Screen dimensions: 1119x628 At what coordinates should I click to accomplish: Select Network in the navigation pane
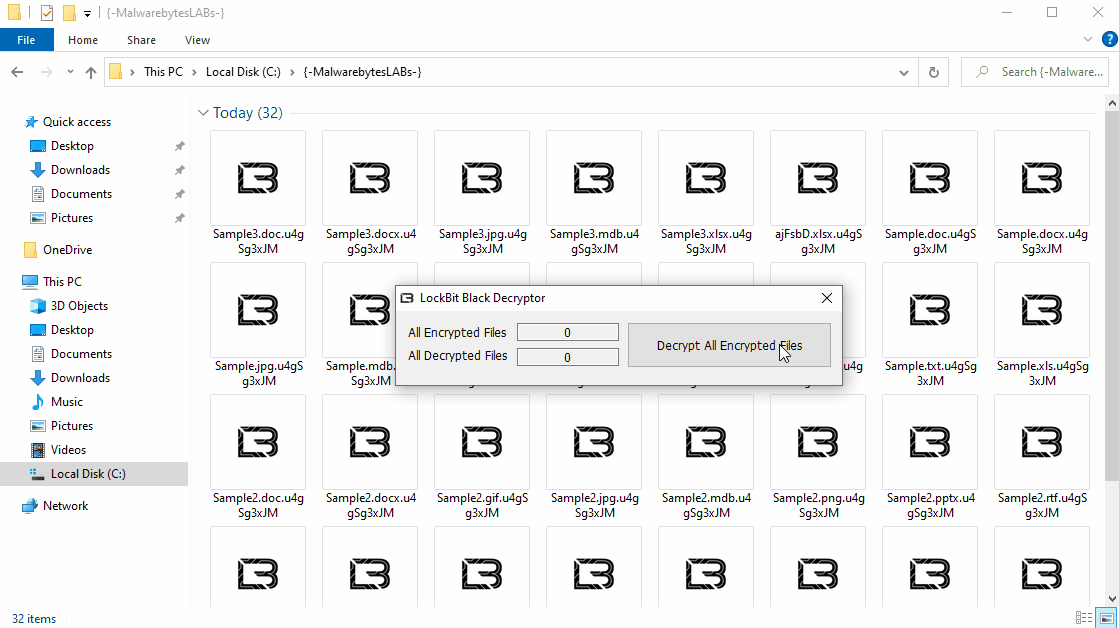65,506
